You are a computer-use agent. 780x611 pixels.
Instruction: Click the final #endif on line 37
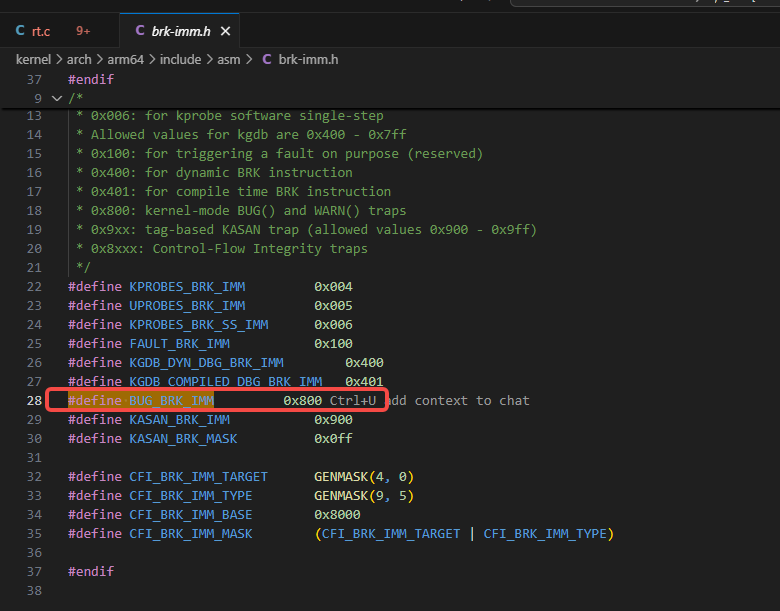tap(91, 572)
